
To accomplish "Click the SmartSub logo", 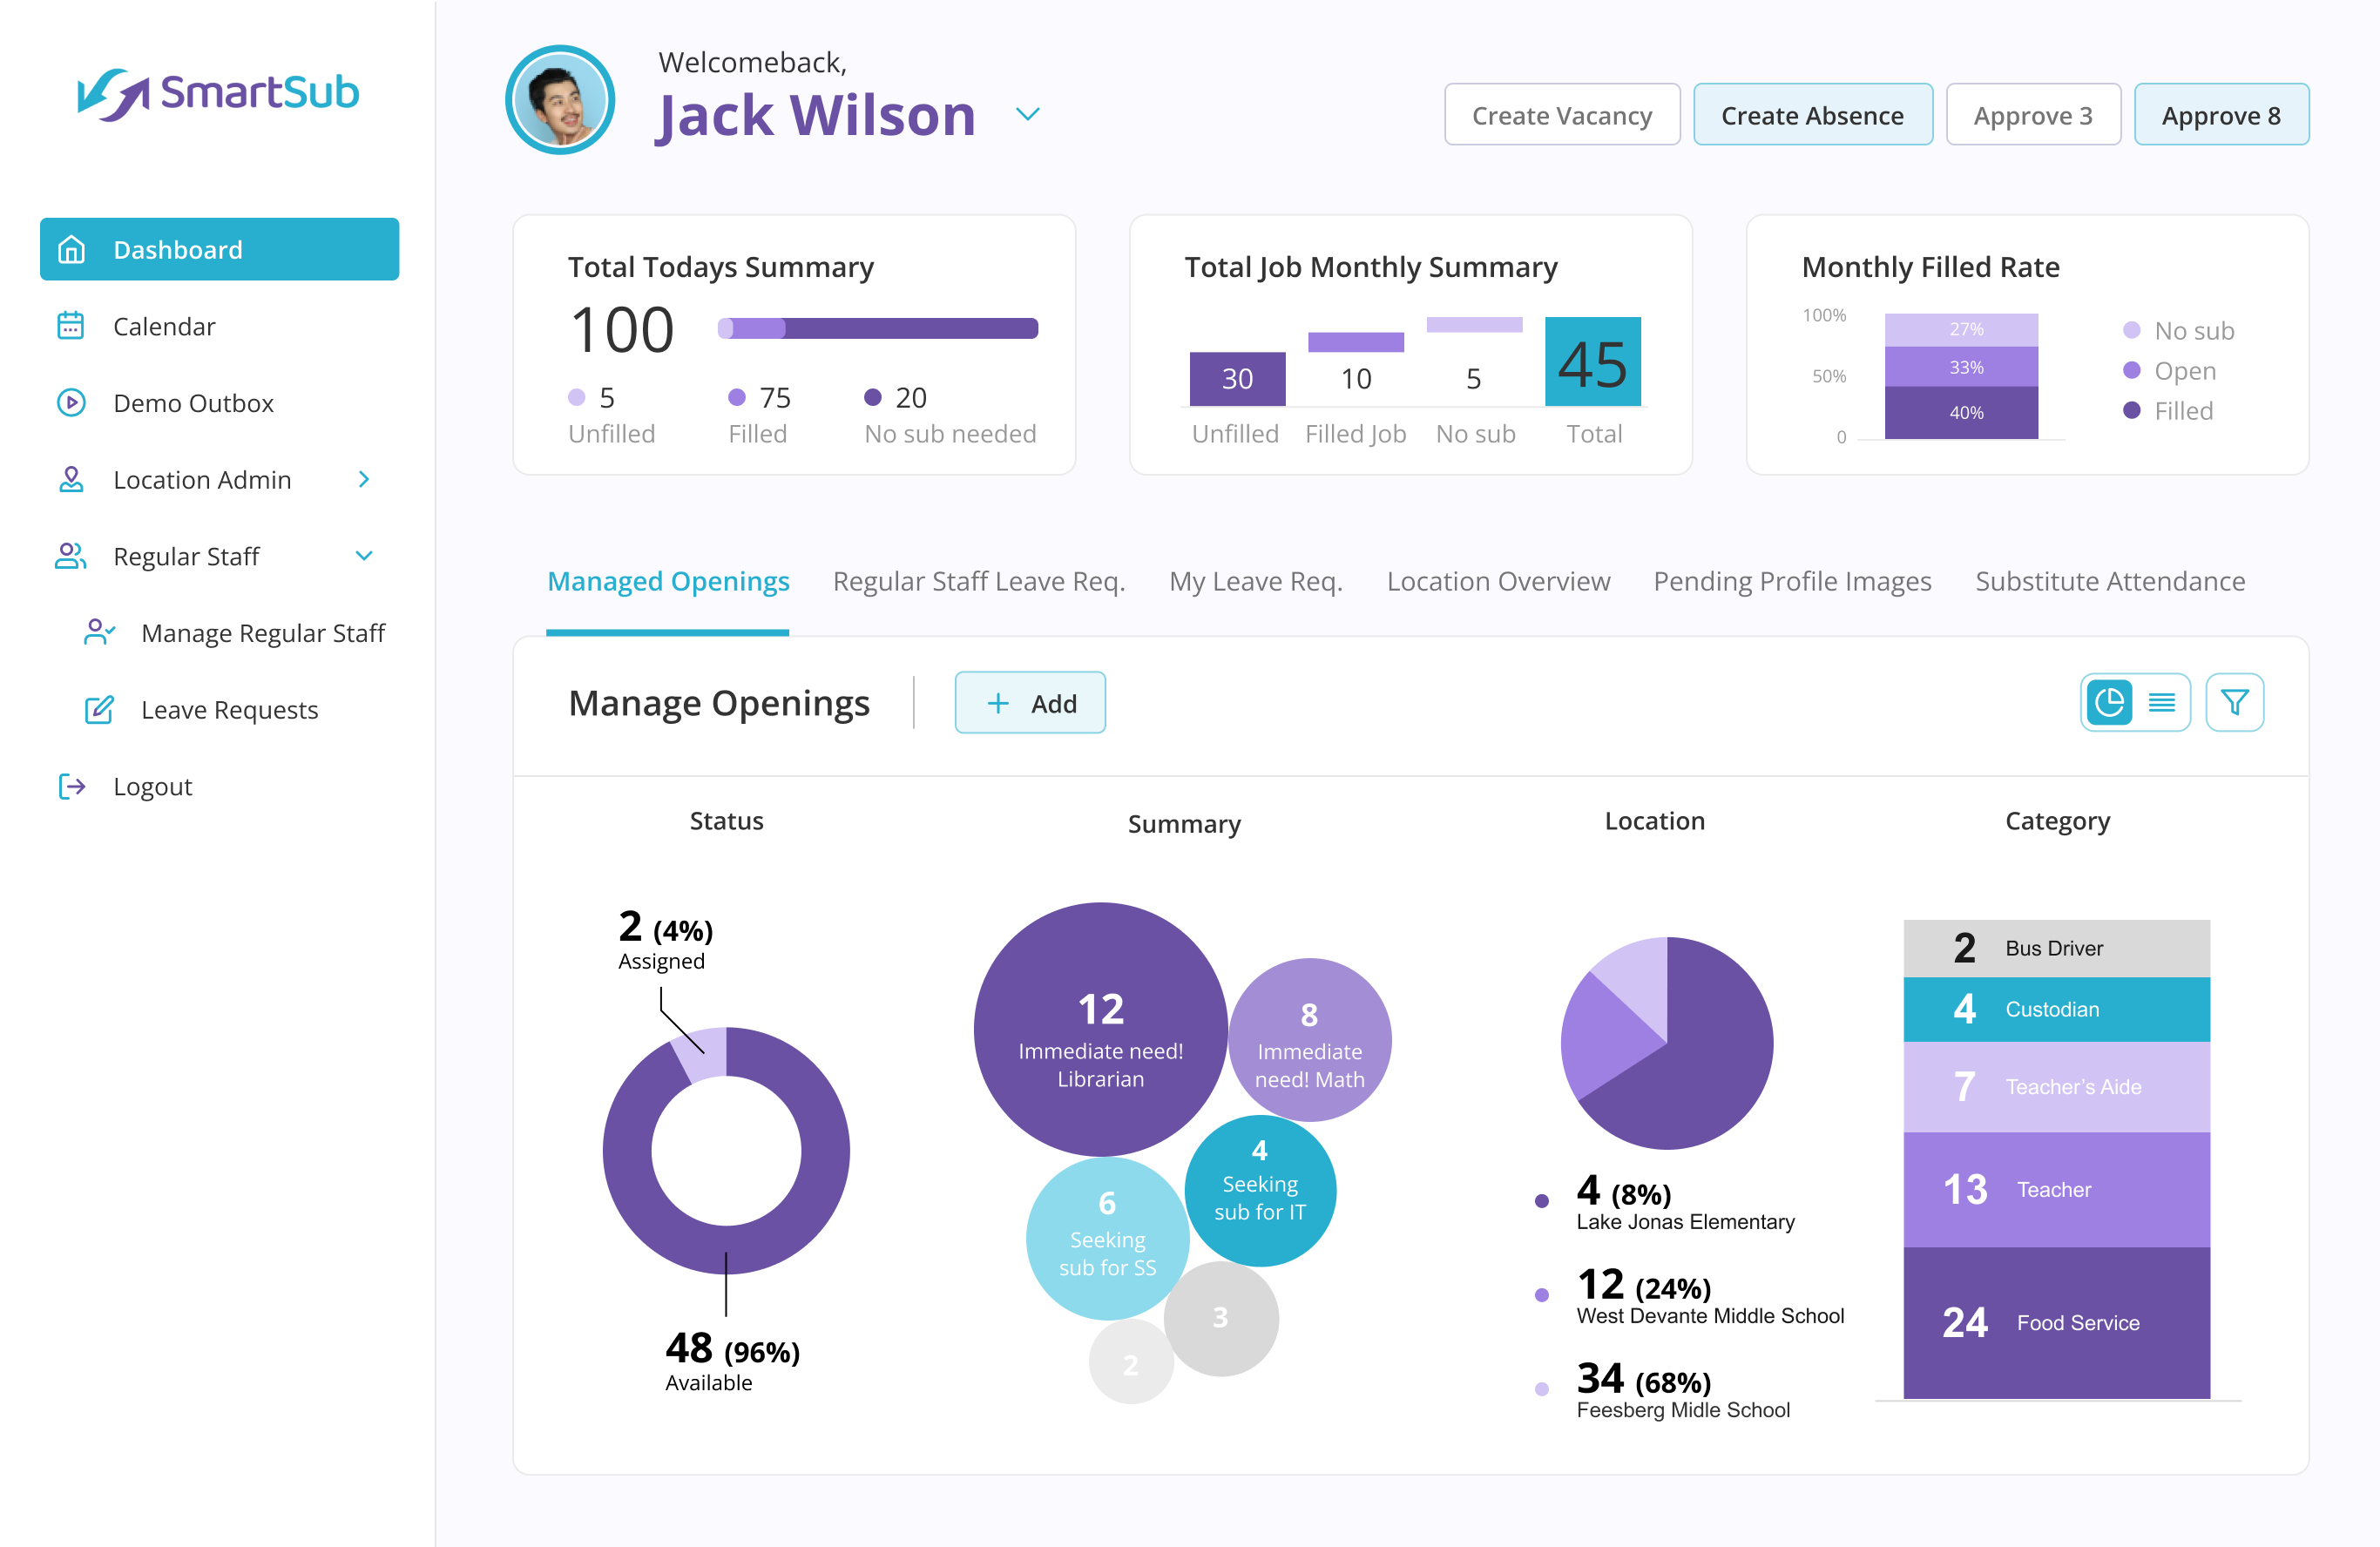I will pos(218,94).
